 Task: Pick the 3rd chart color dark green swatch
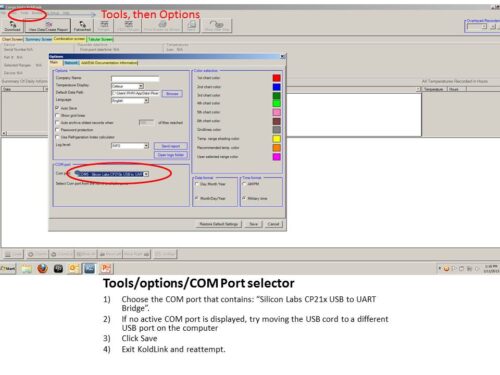[x=276, y=96]
